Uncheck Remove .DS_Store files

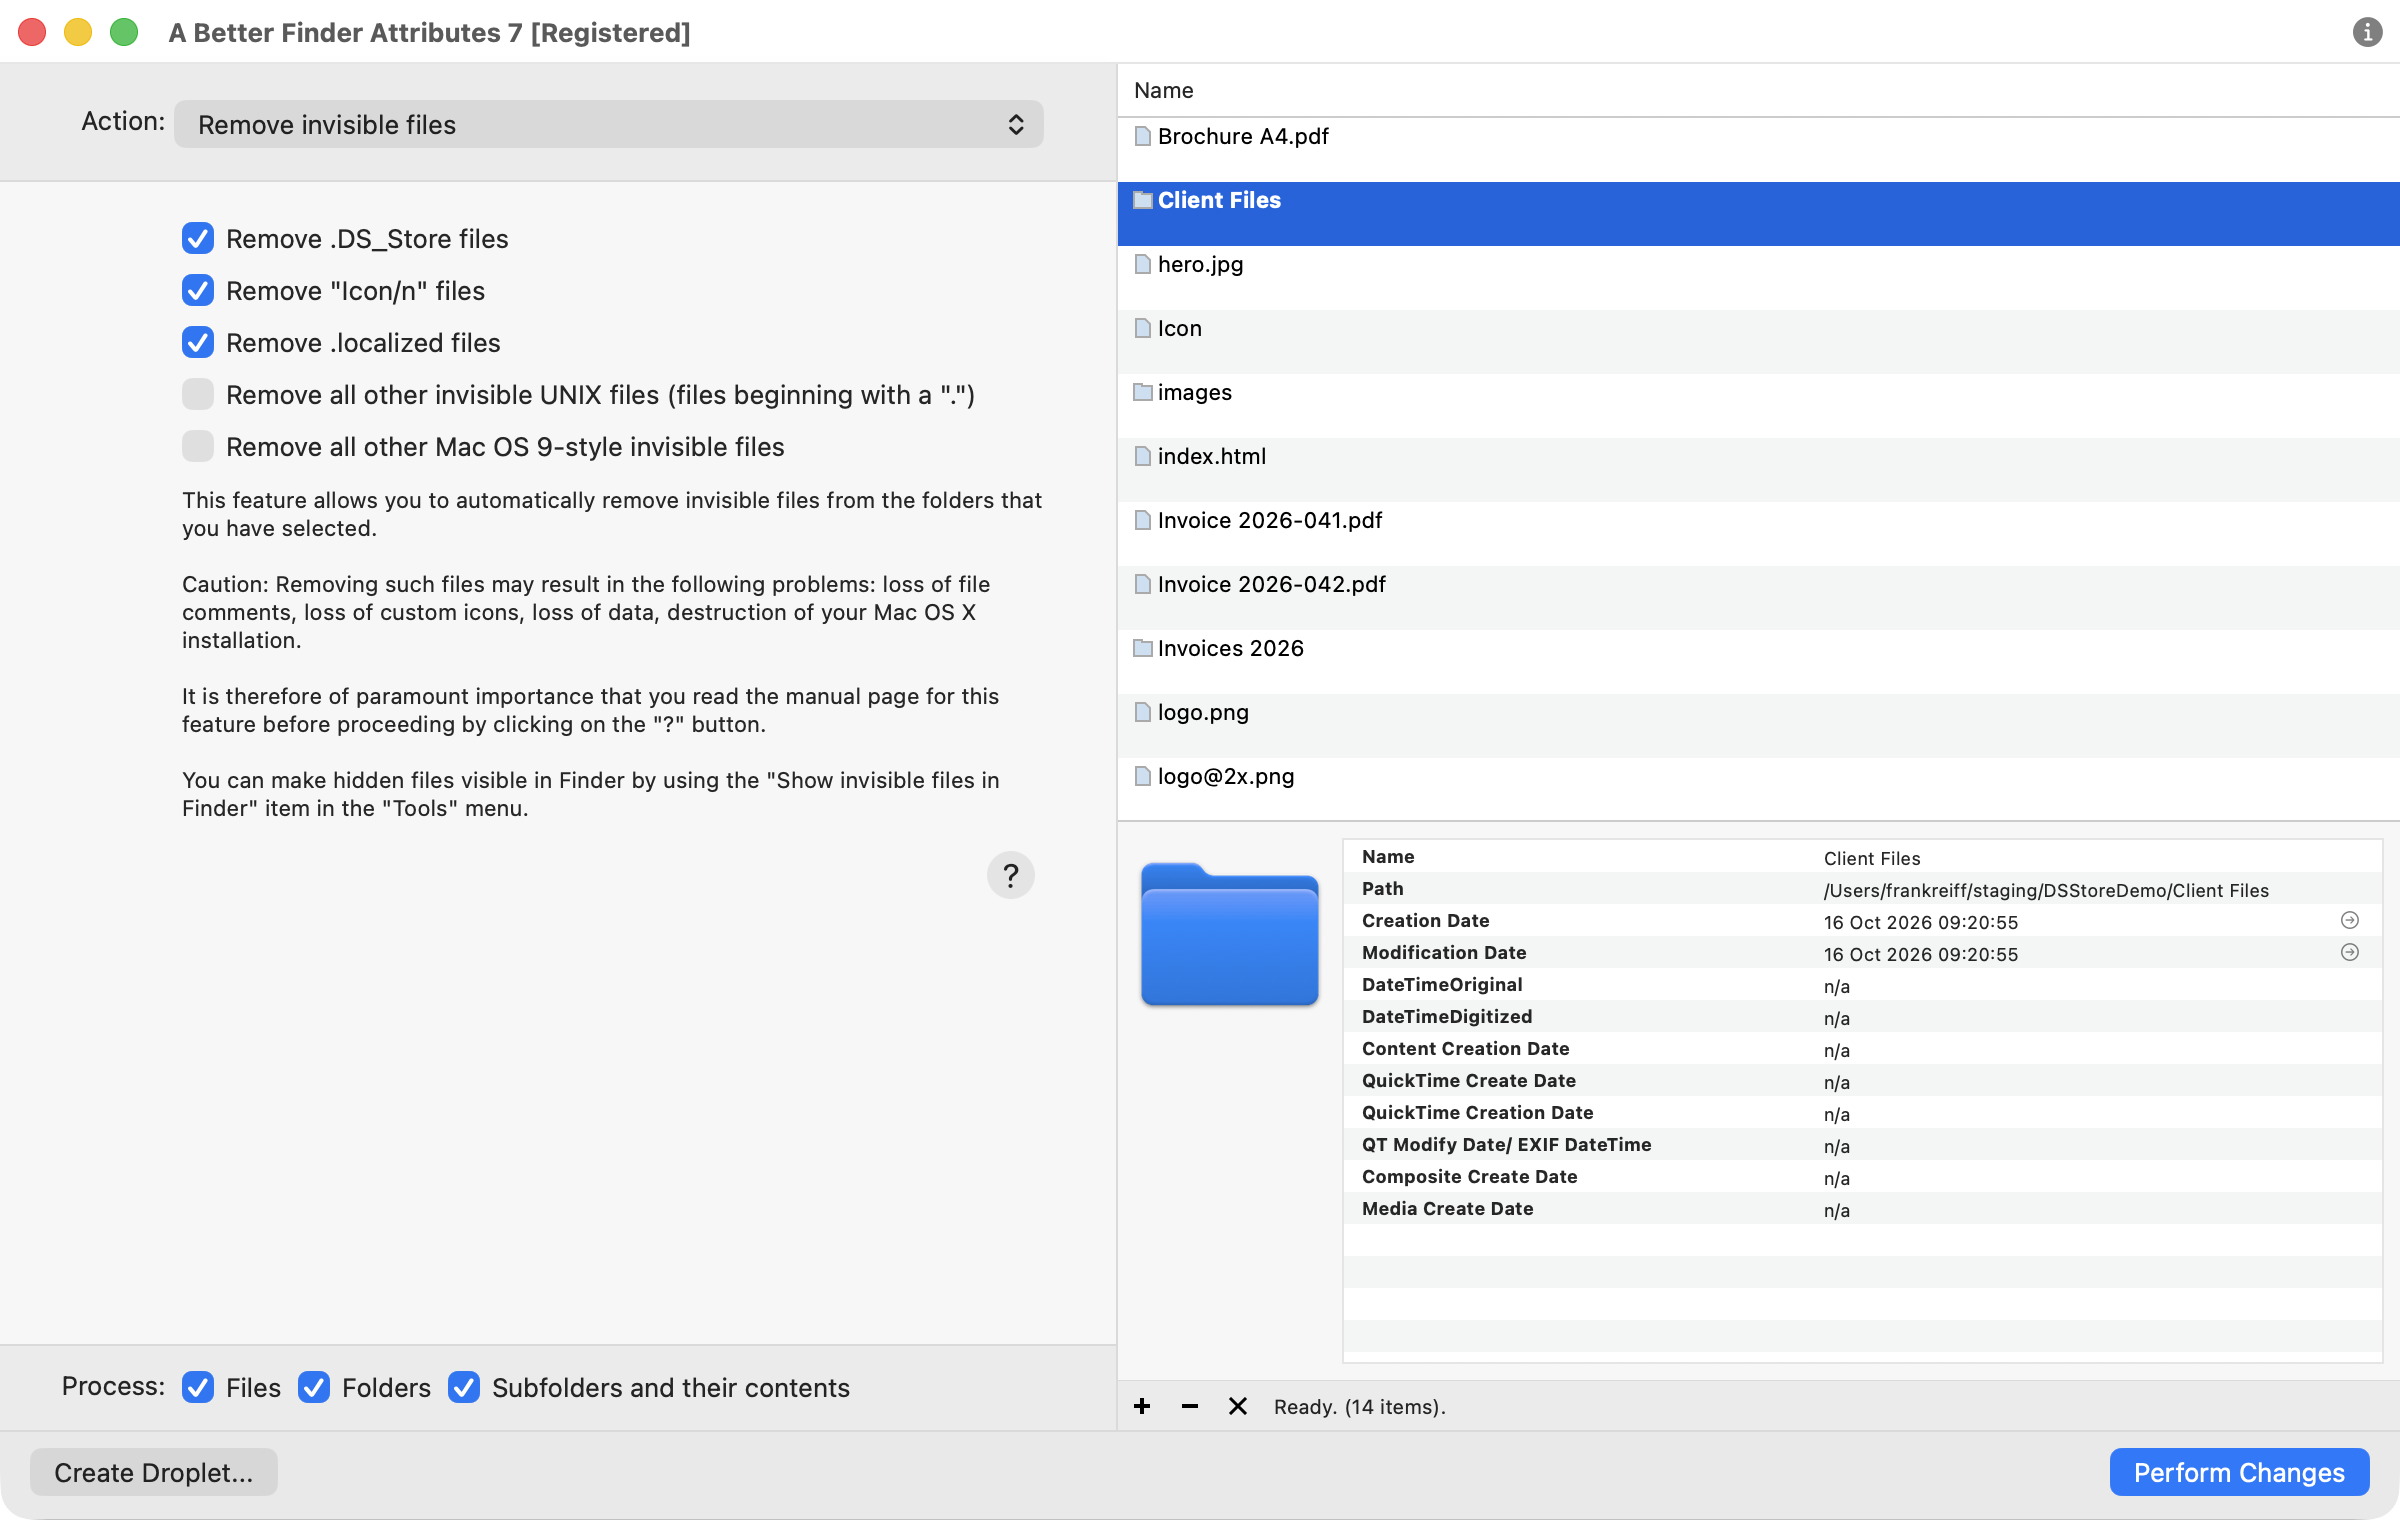(198, 238)
